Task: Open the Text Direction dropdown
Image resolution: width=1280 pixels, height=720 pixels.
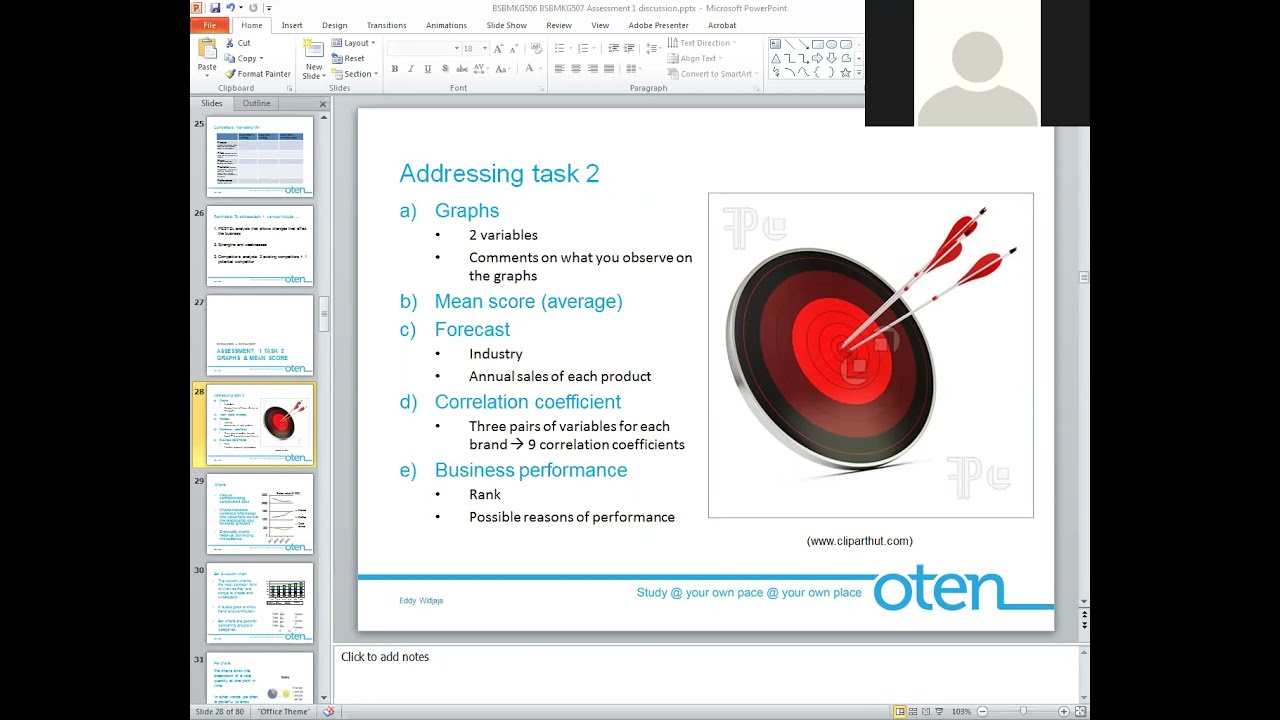Action: (702, 43)
